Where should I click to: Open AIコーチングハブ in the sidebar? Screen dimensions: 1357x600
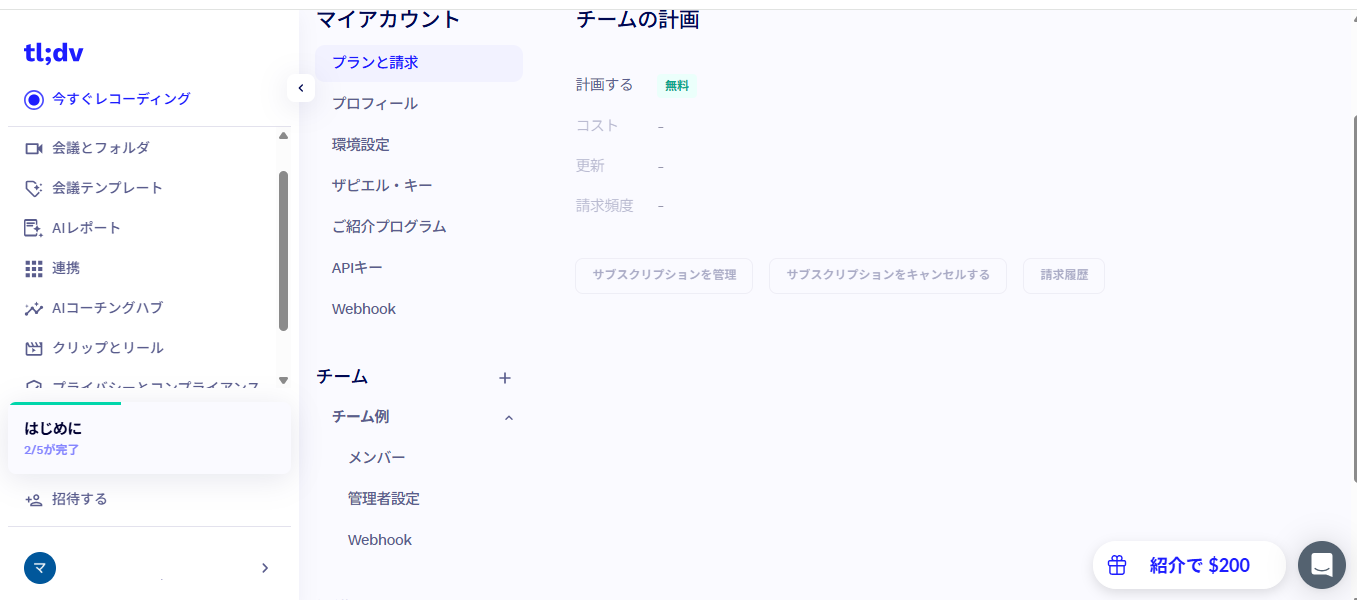tap(107, 308)
